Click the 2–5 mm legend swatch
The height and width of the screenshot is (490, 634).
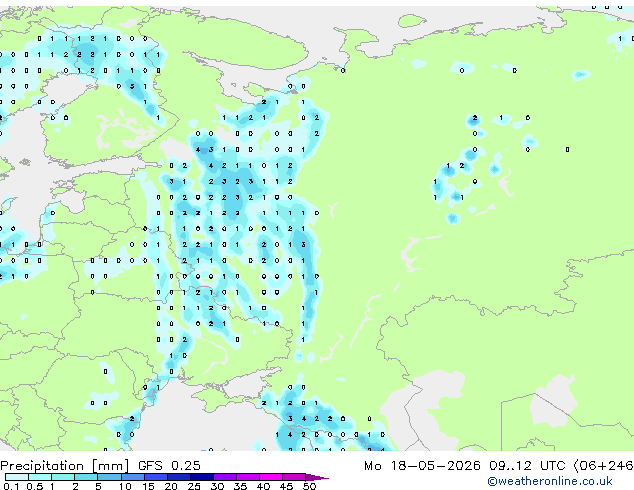pos(86,477)
